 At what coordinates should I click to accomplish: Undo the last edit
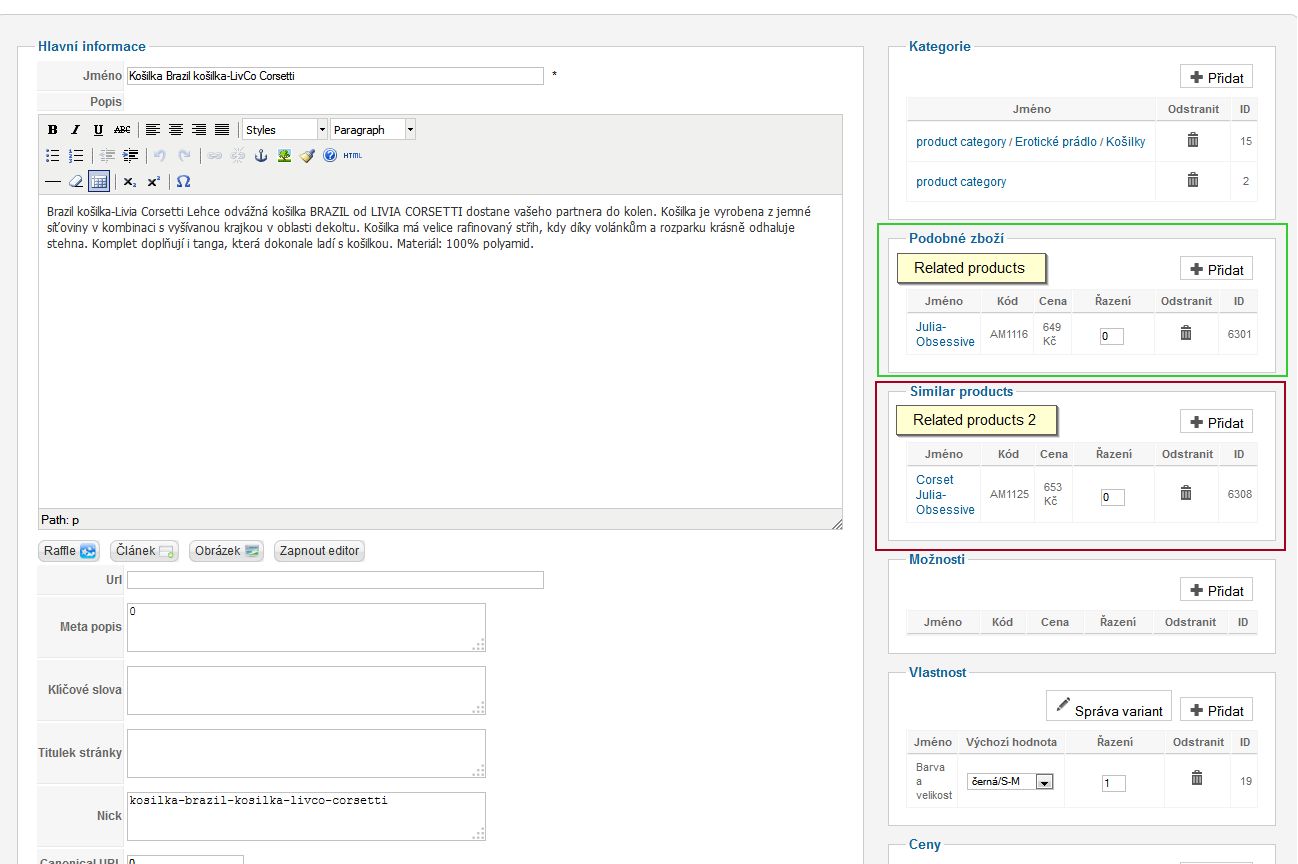coord(160,156)
